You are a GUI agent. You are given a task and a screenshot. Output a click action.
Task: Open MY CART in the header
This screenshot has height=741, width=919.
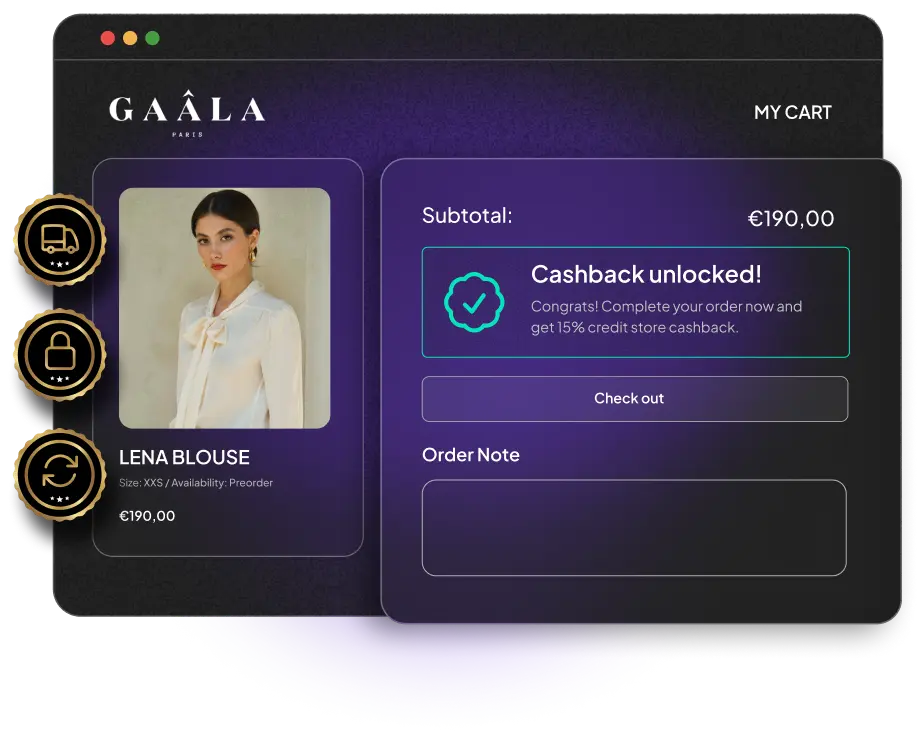tap(793, 112)
